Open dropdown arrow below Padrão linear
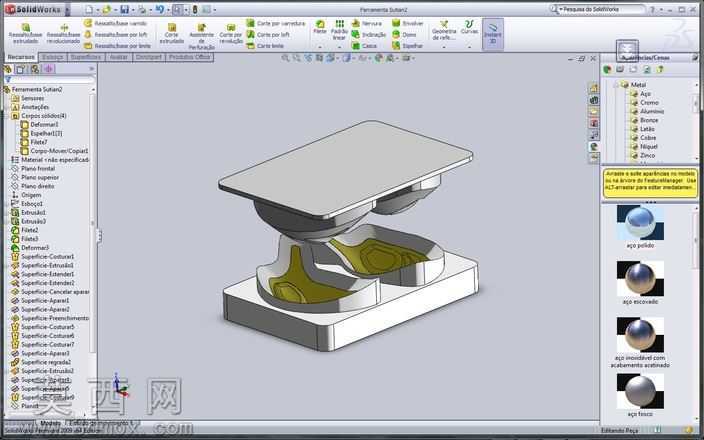This screenshot has height=440, width=704. (339, 47)
